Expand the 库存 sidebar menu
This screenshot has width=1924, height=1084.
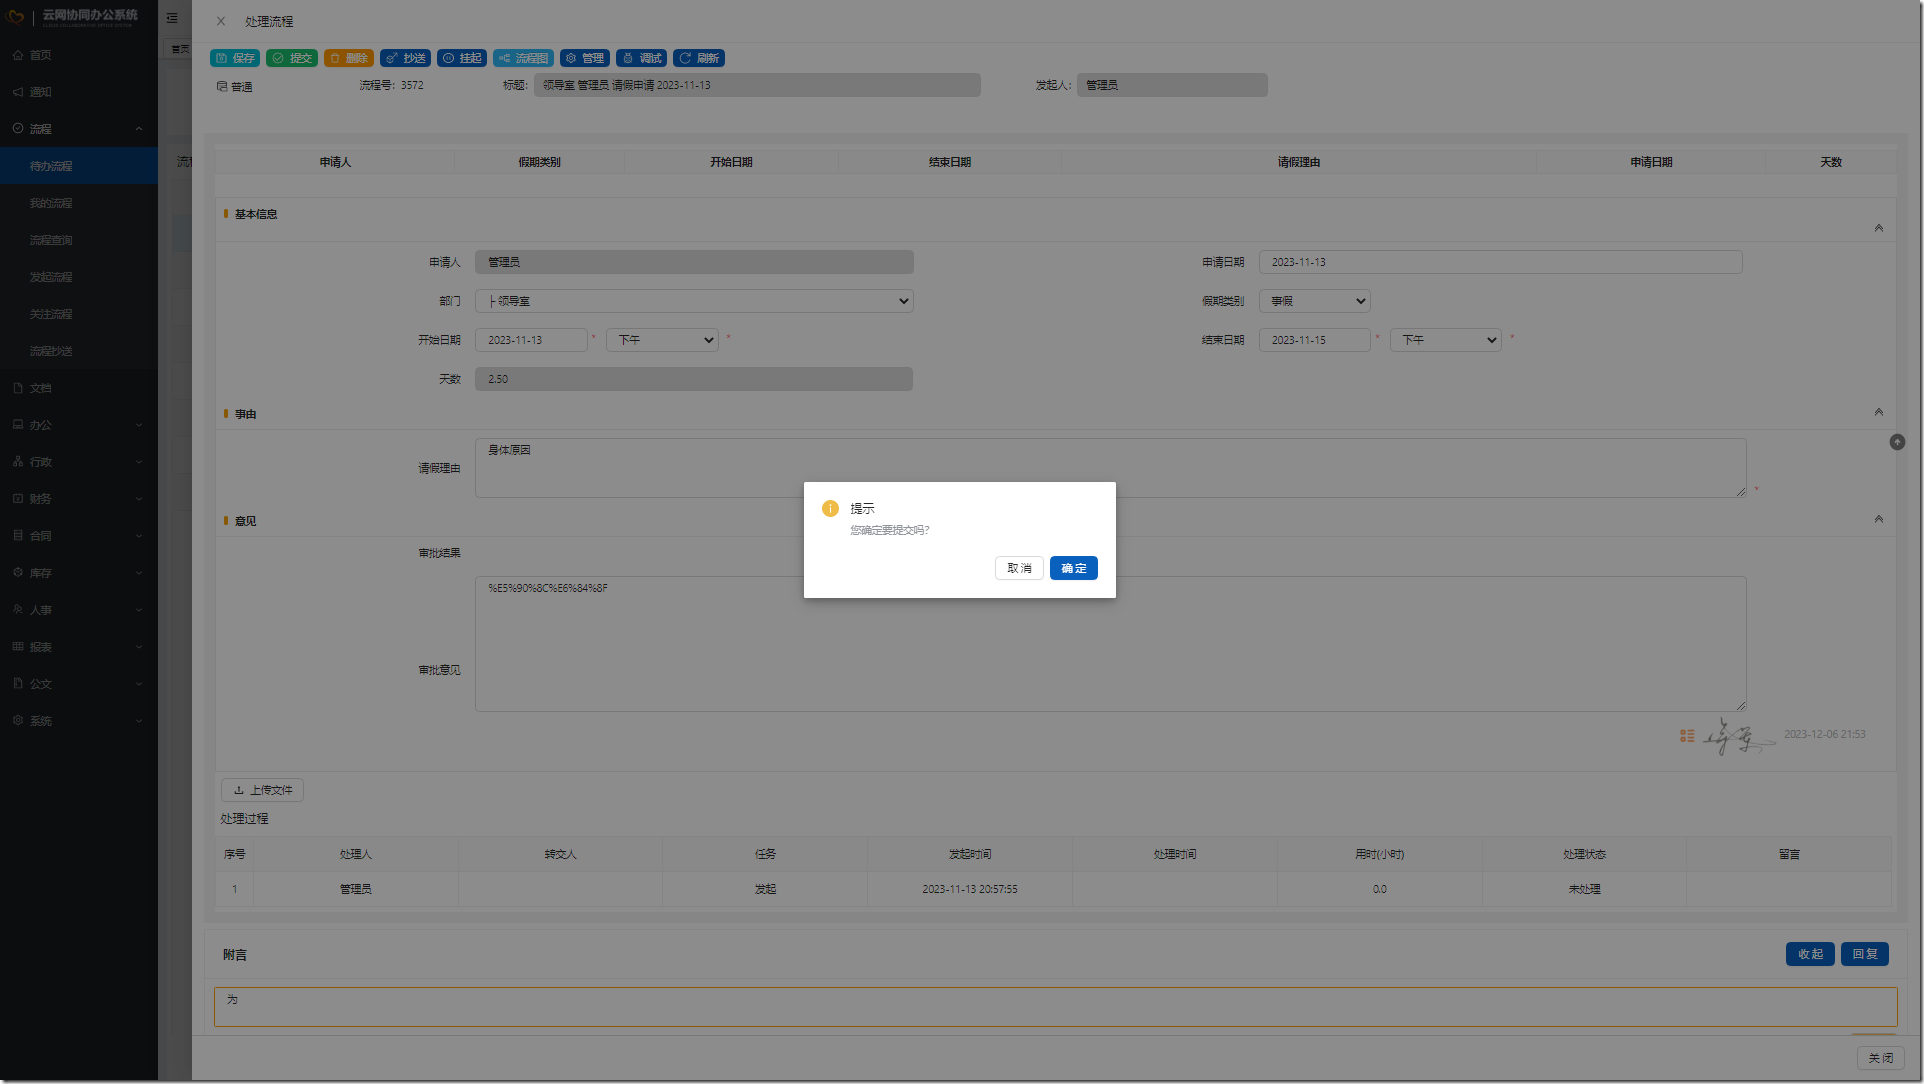(79, 573)
